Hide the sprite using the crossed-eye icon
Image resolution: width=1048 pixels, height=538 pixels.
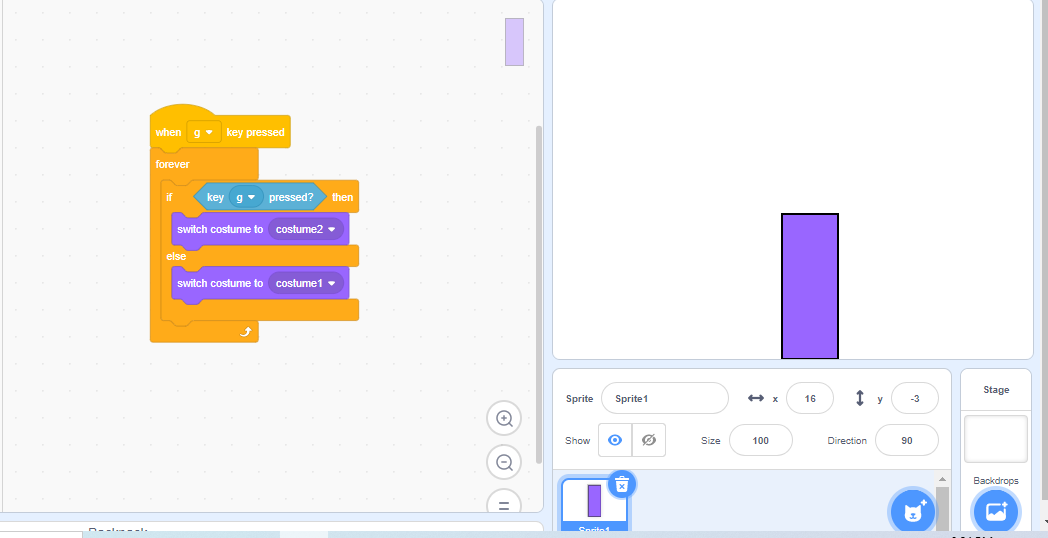click(648, 440)
